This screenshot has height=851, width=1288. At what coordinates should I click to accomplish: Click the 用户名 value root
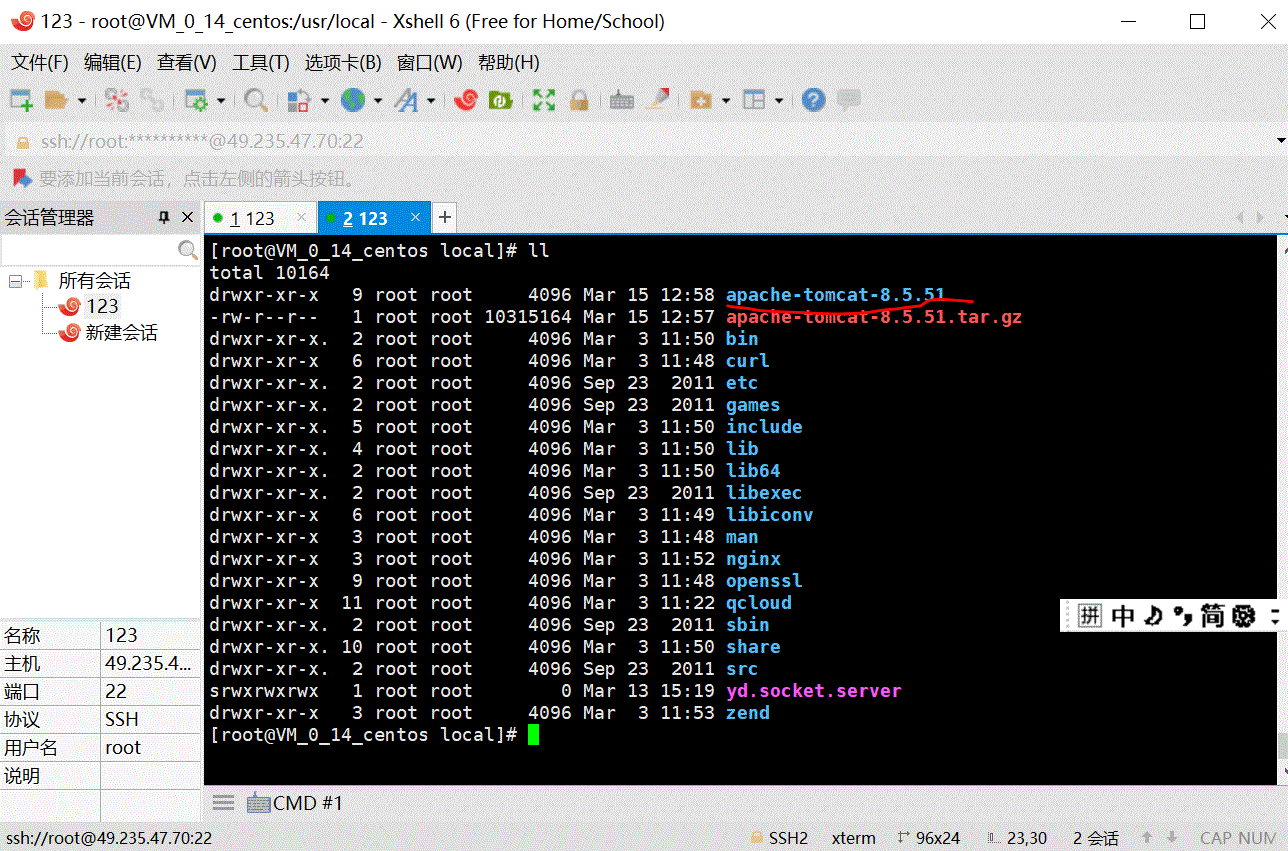pyautogui.click(x=150, y=747)
